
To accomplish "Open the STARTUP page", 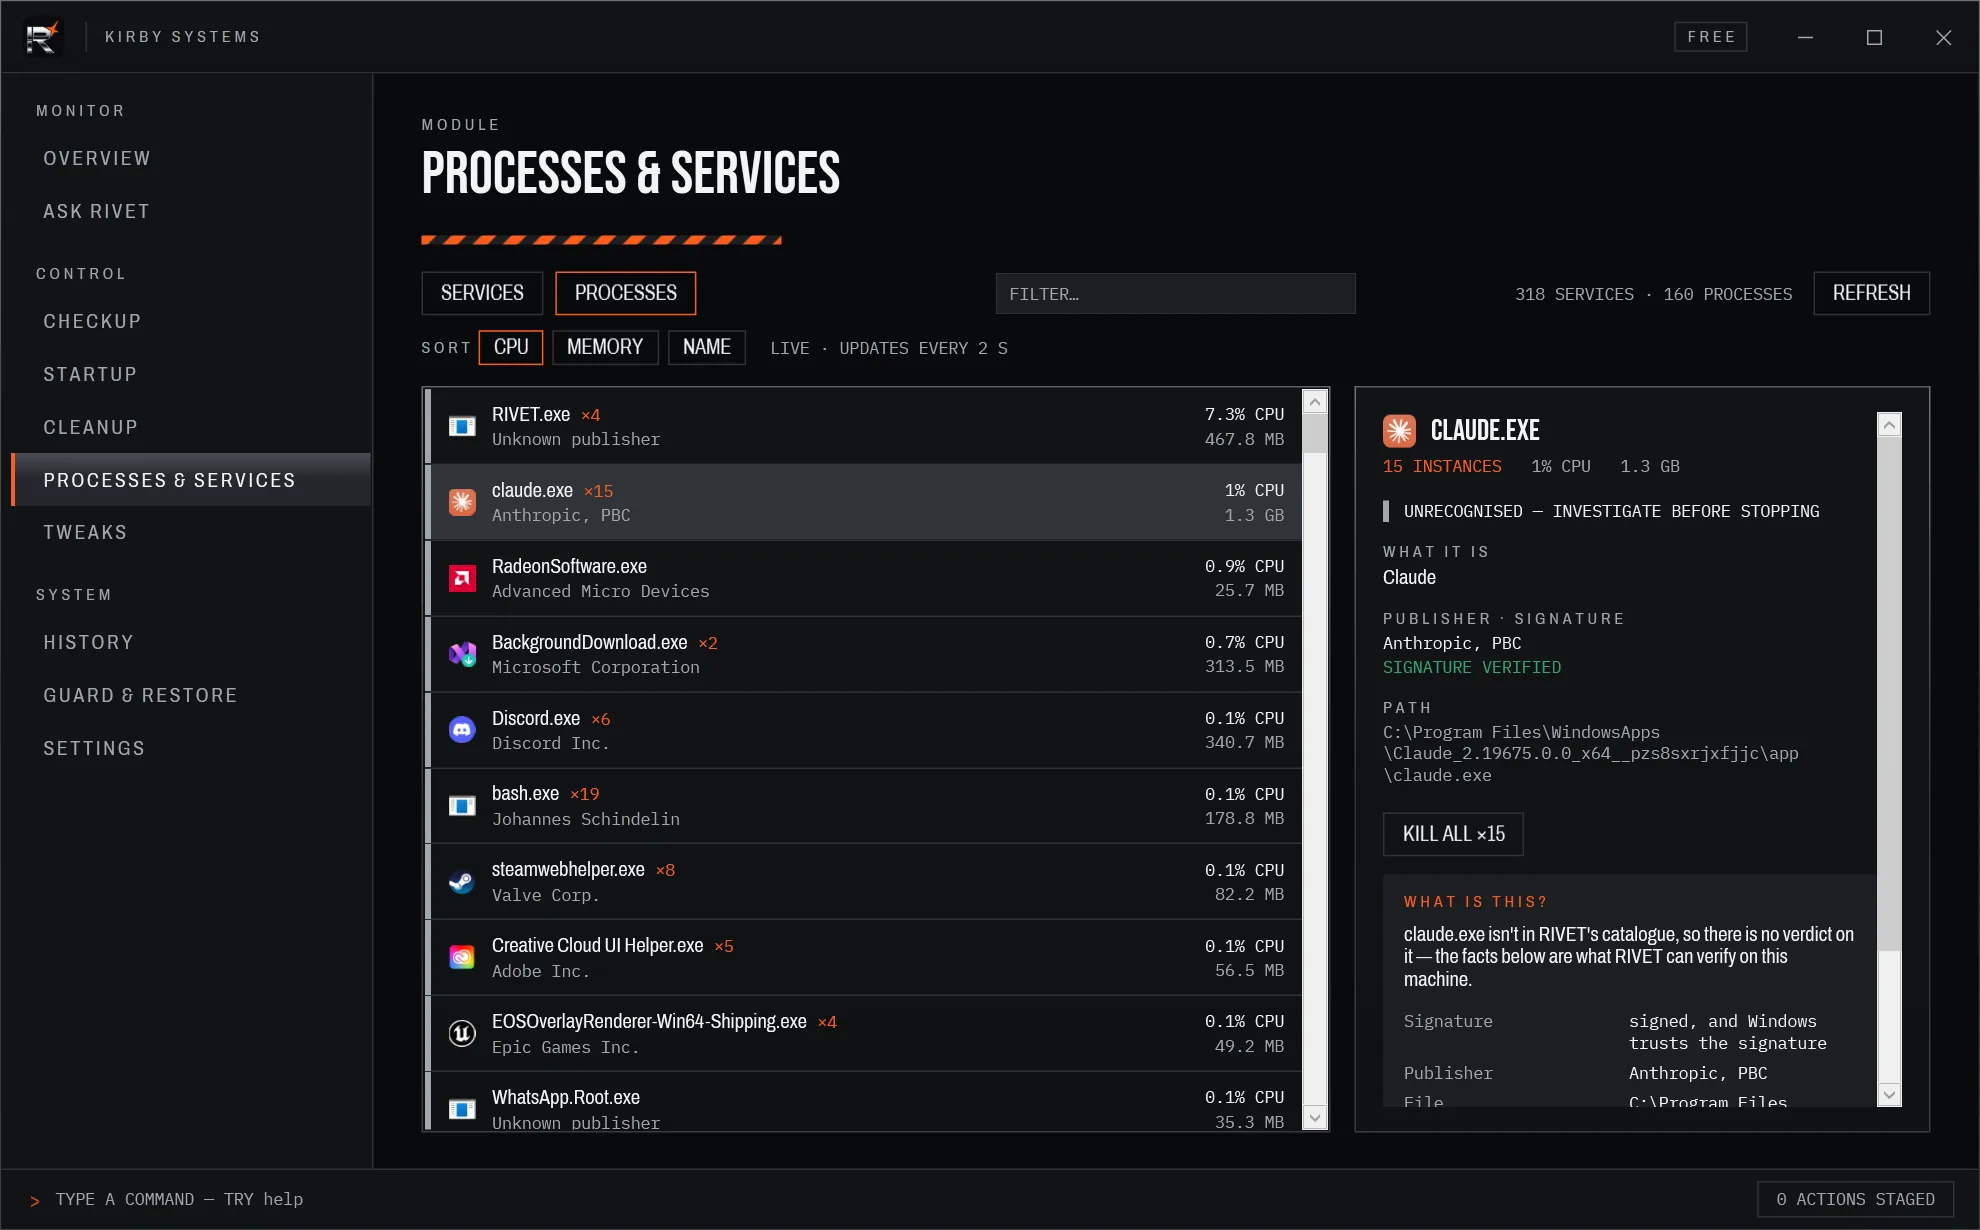I will click(x=191, y=375).
